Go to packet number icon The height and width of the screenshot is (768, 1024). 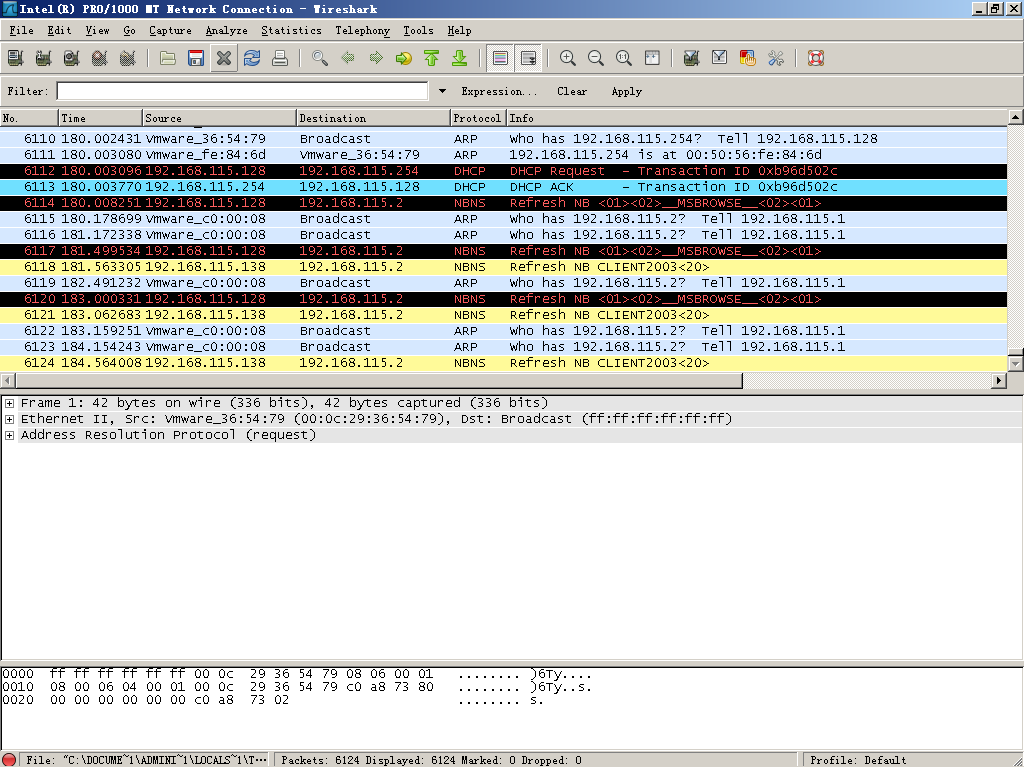[404, 58]
